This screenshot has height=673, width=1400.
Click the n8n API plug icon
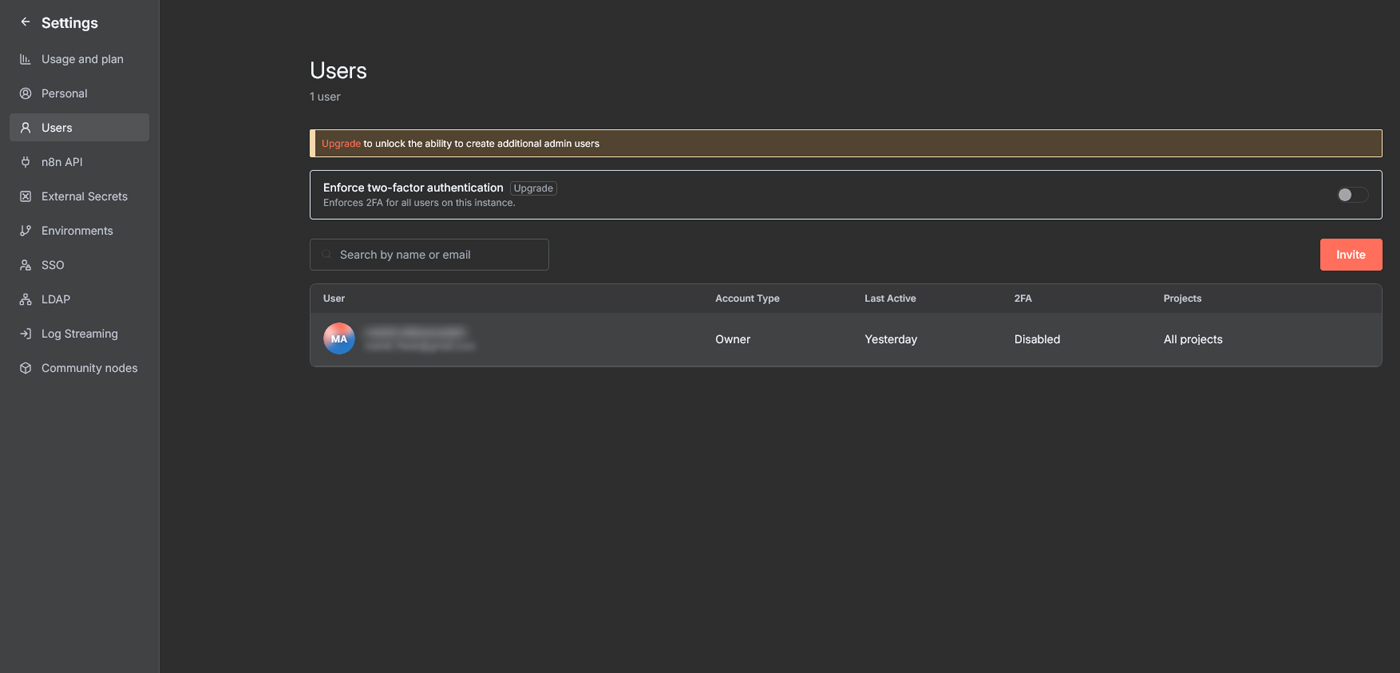coord(26,162)
